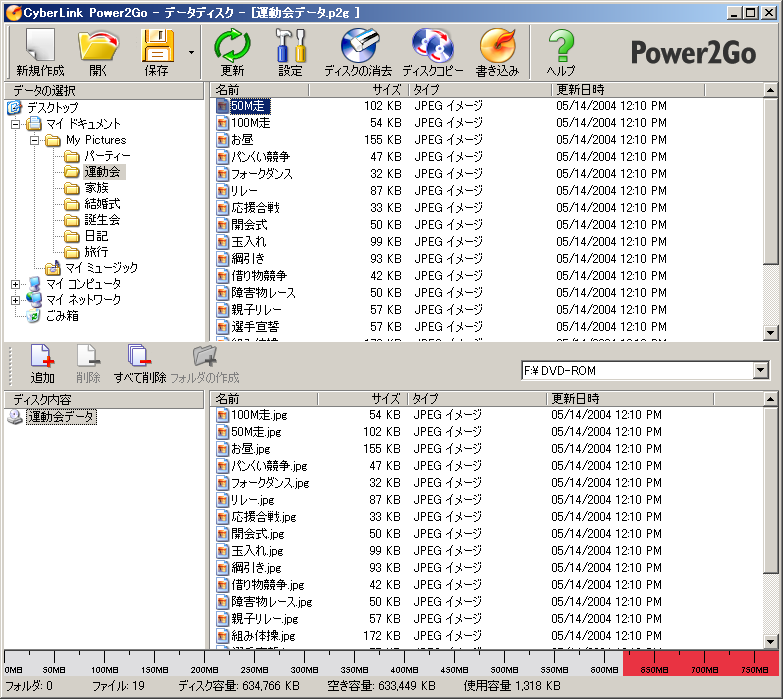This screenshot has width=783, height=699.
Task: Sort source list by 更新日時 column header
Action: pos(628,90)
